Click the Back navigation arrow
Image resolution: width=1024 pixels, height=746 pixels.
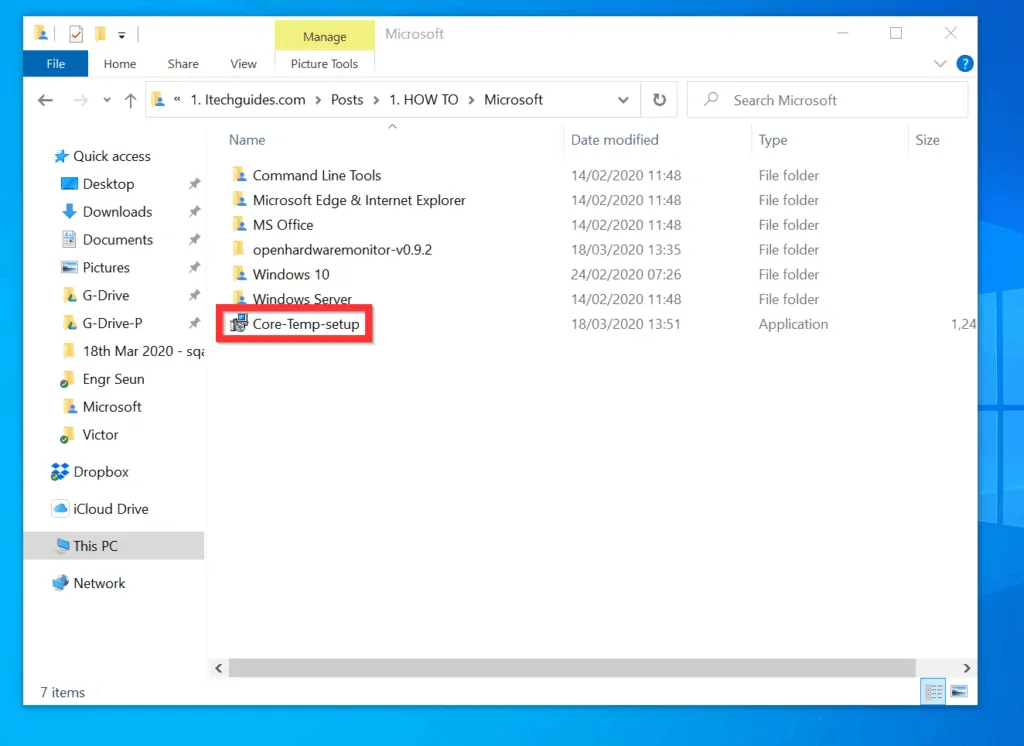point(45,100)
